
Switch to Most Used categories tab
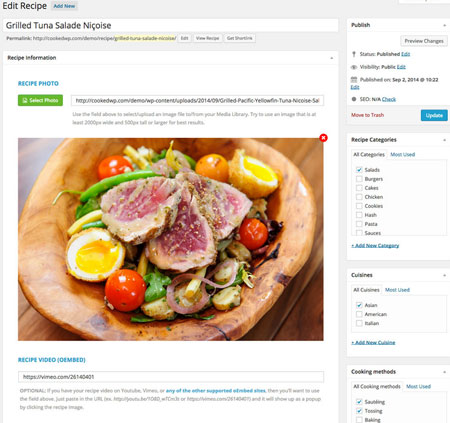tap(402, 154)
